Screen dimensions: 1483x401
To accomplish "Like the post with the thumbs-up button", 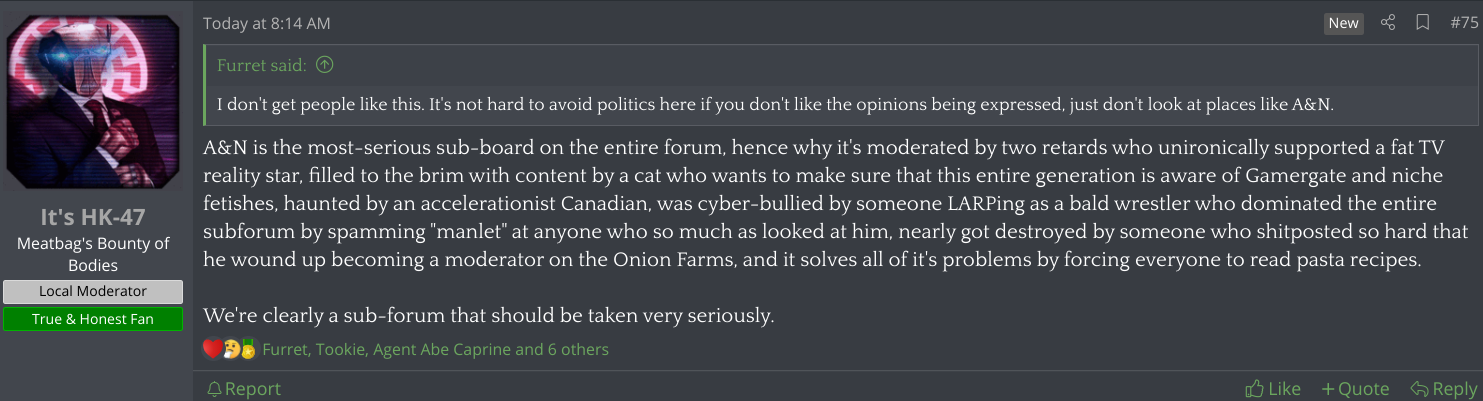I will point(1273,388).
